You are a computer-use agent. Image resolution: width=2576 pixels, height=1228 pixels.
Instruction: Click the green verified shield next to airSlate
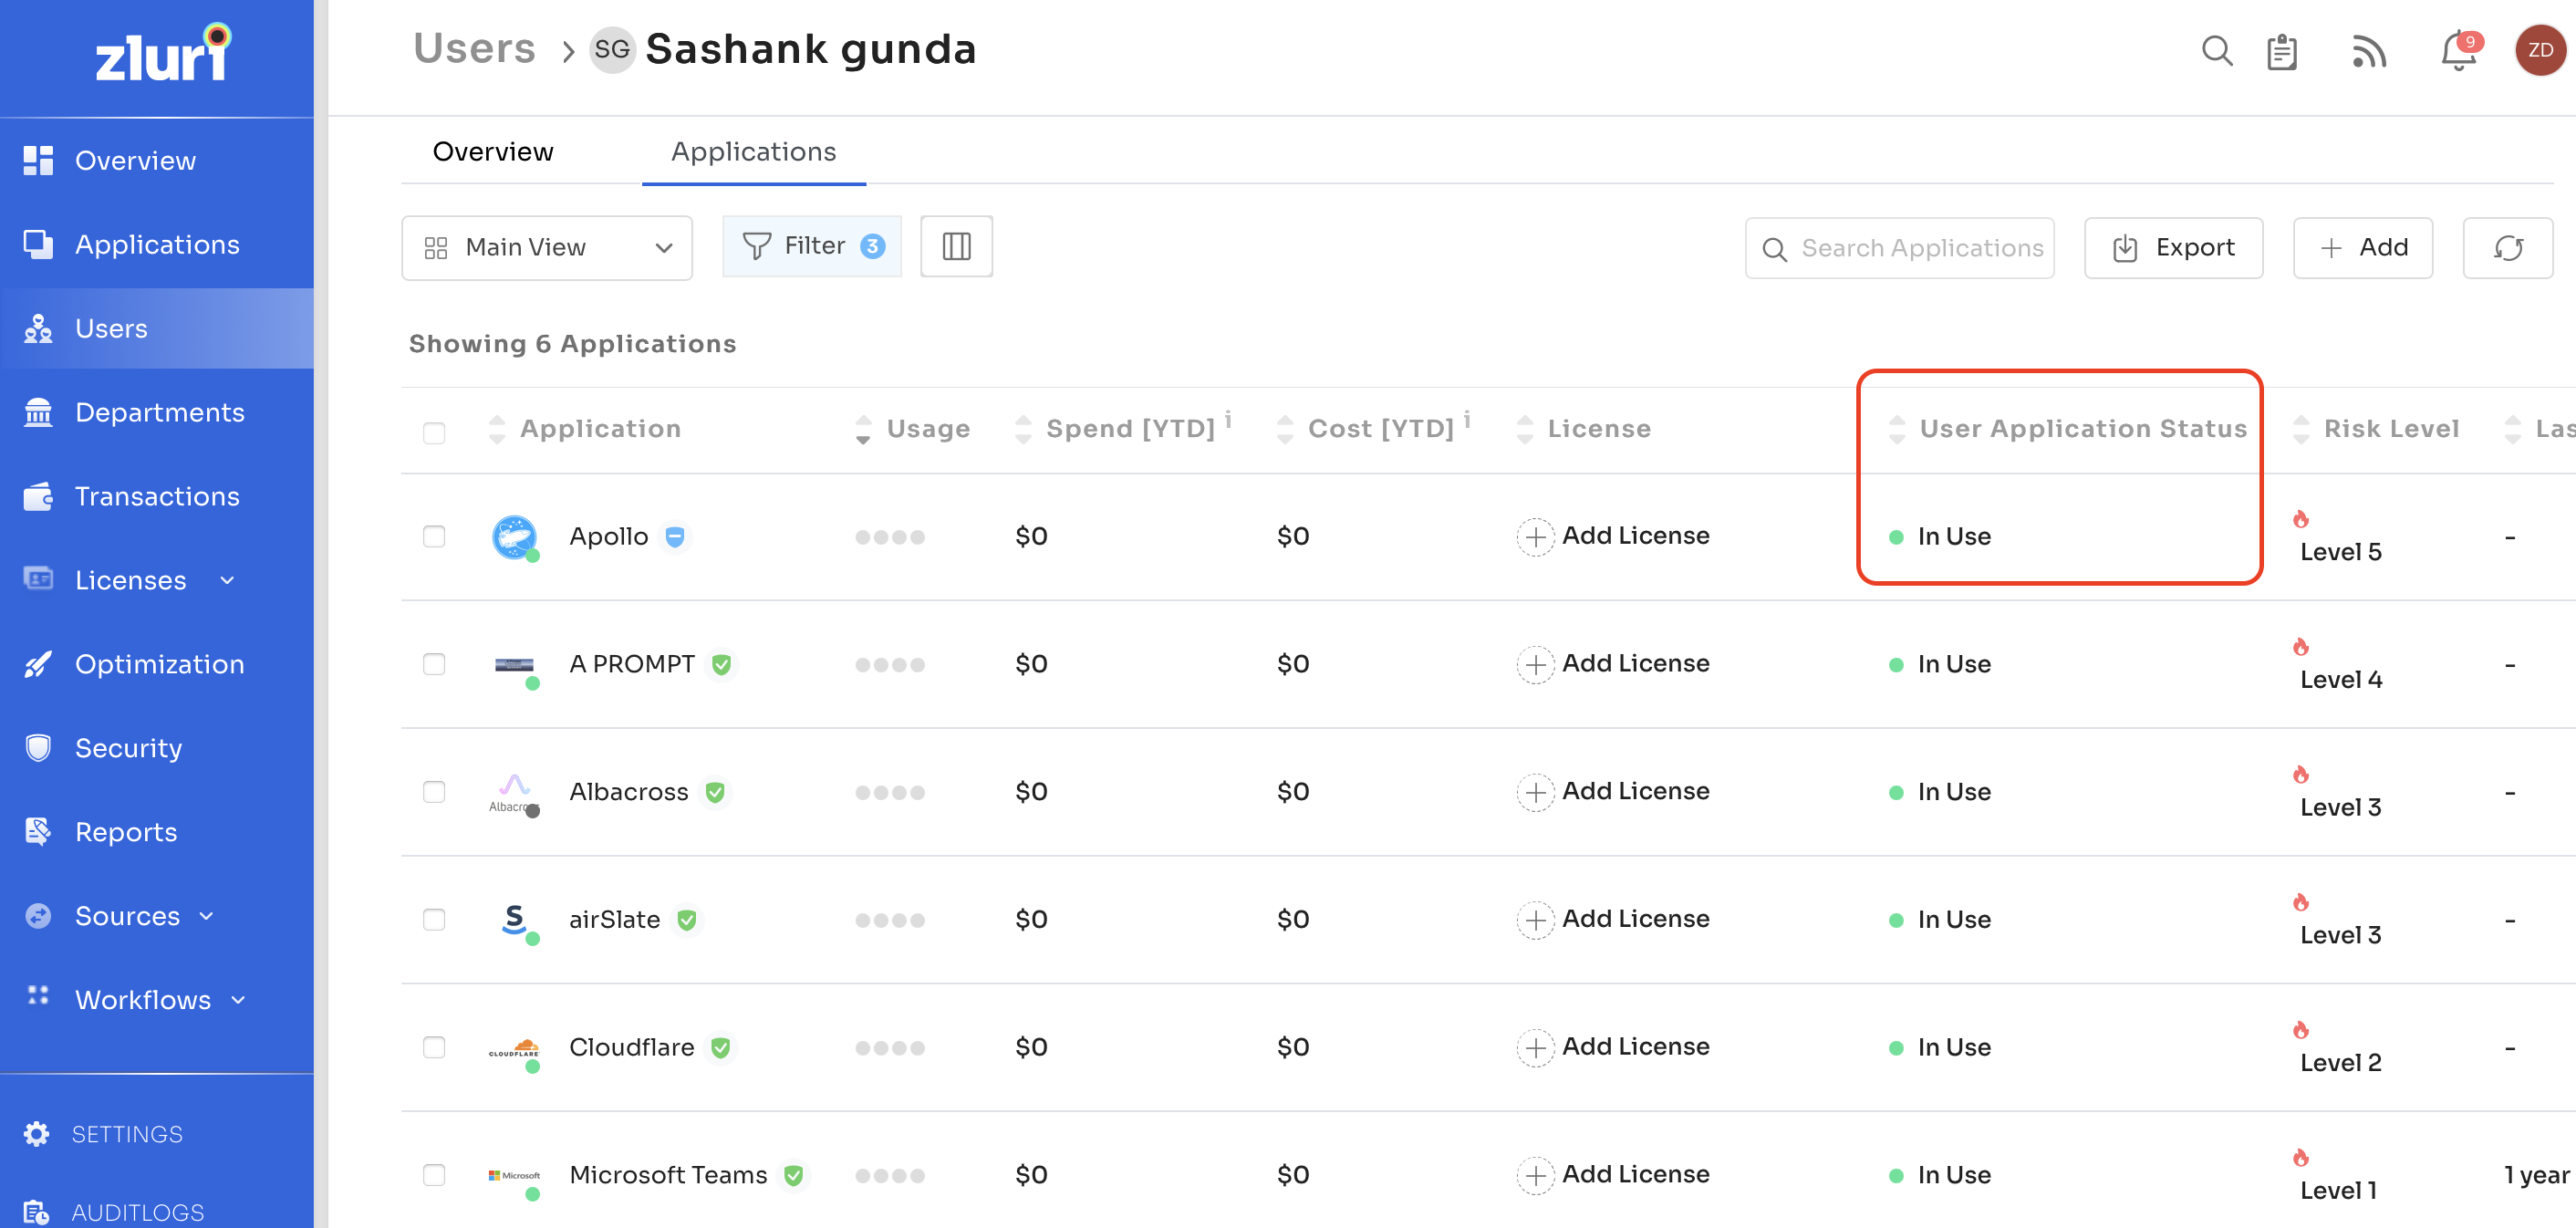[x=687, y=920]
